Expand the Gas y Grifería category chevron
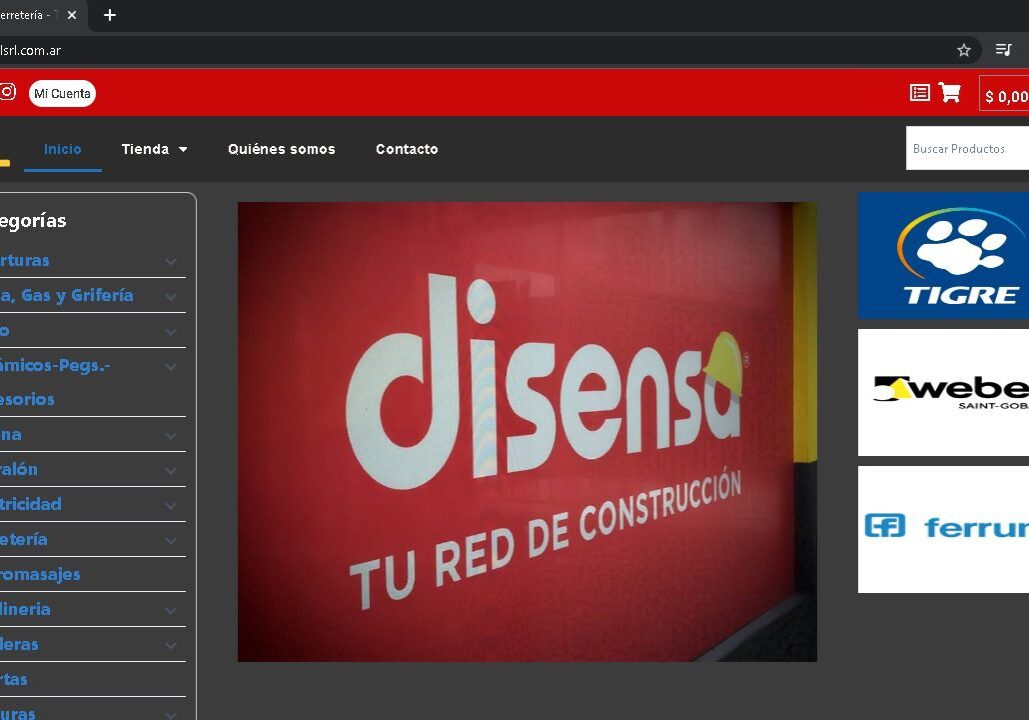Image resolution: width=1029 pixels, height=720 pixels. [x=171, y=296]
